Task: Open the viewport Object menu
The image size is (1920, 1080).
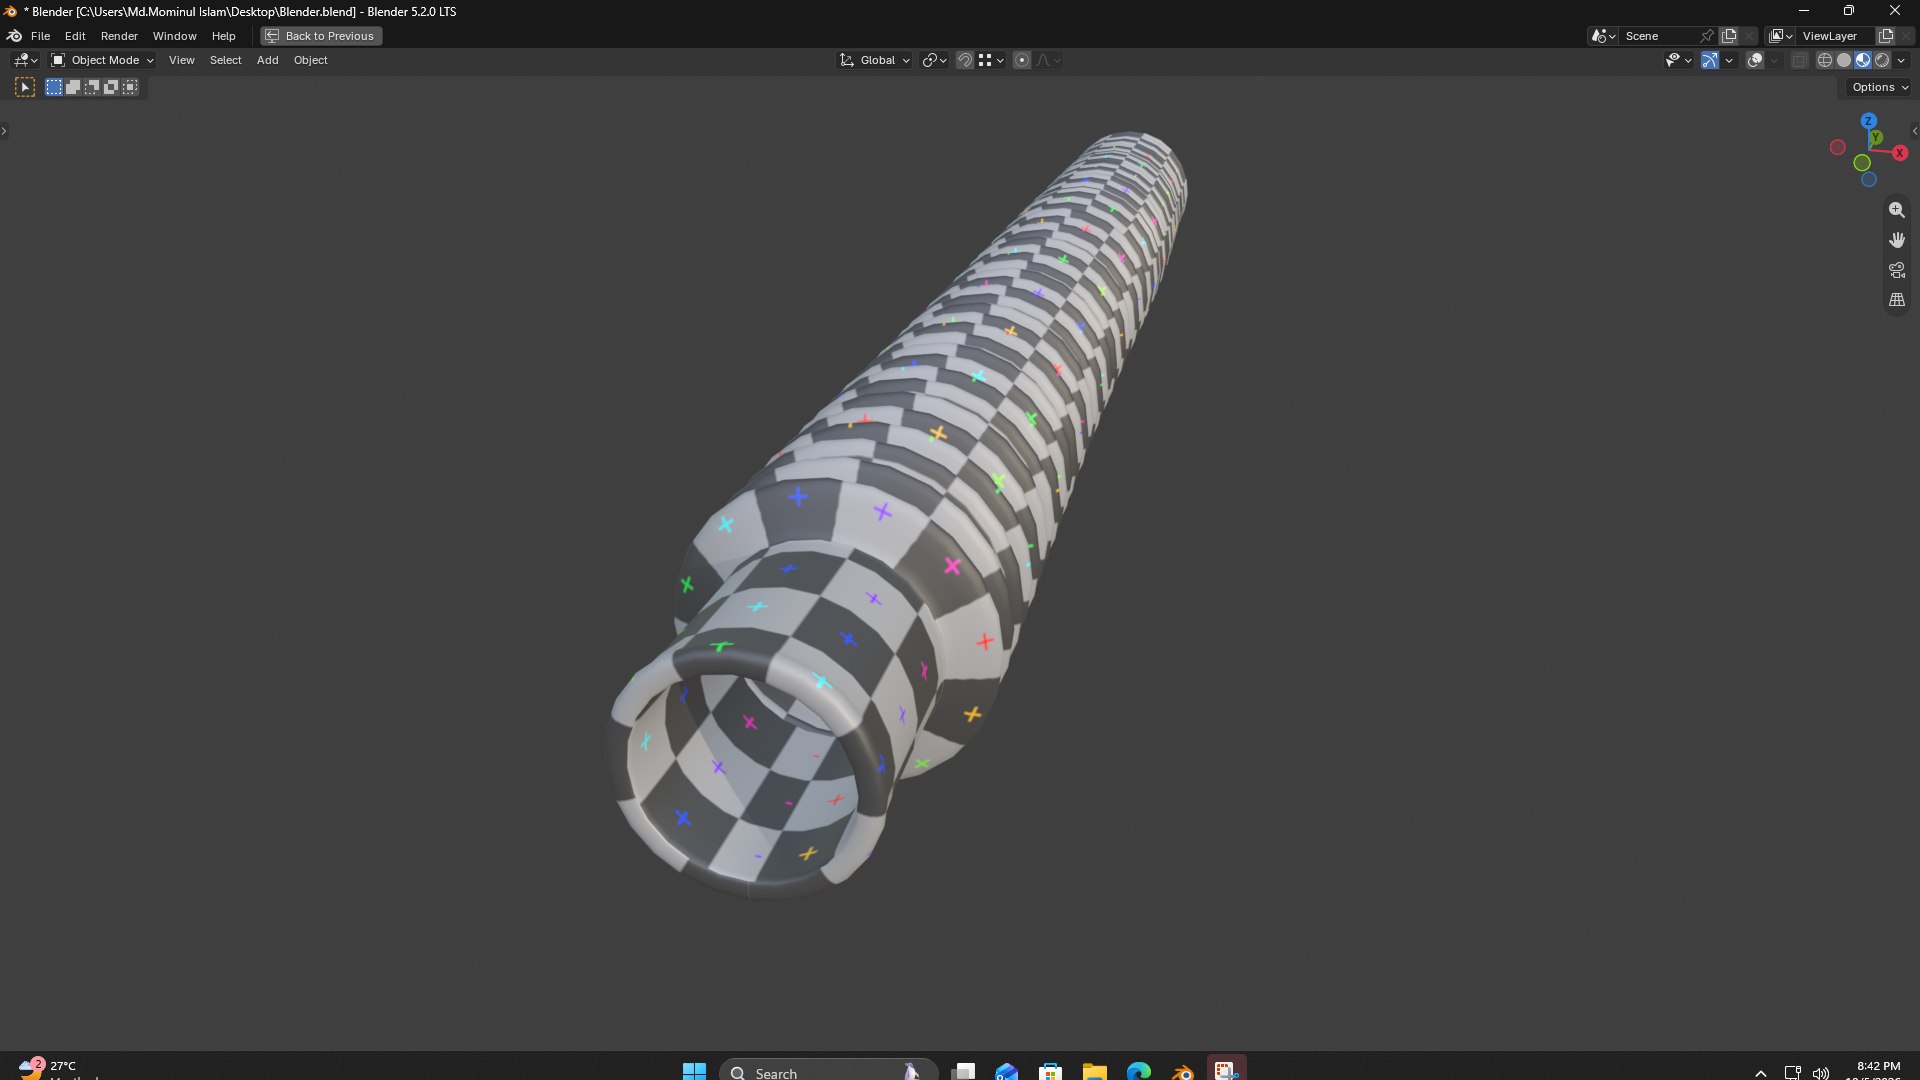Action: [x=310, y=60]
